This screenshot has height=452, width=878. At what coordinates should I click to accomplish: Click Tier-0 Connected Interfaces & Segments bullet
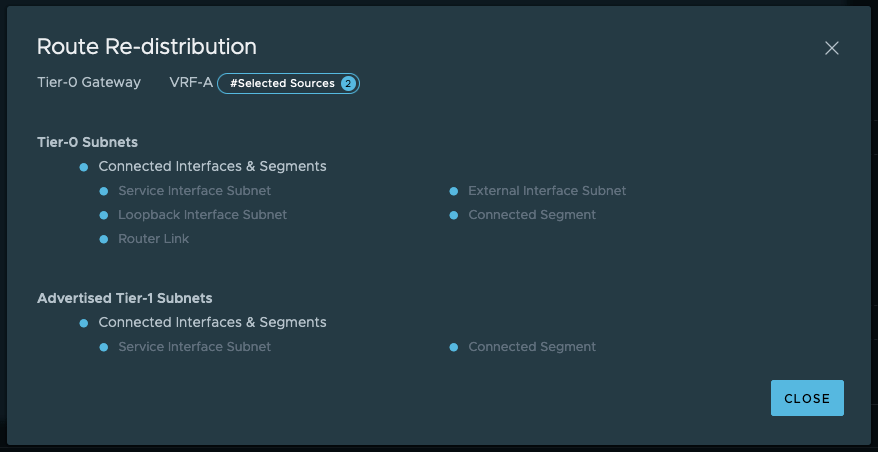pyautogui.click(x=84, y=167)
